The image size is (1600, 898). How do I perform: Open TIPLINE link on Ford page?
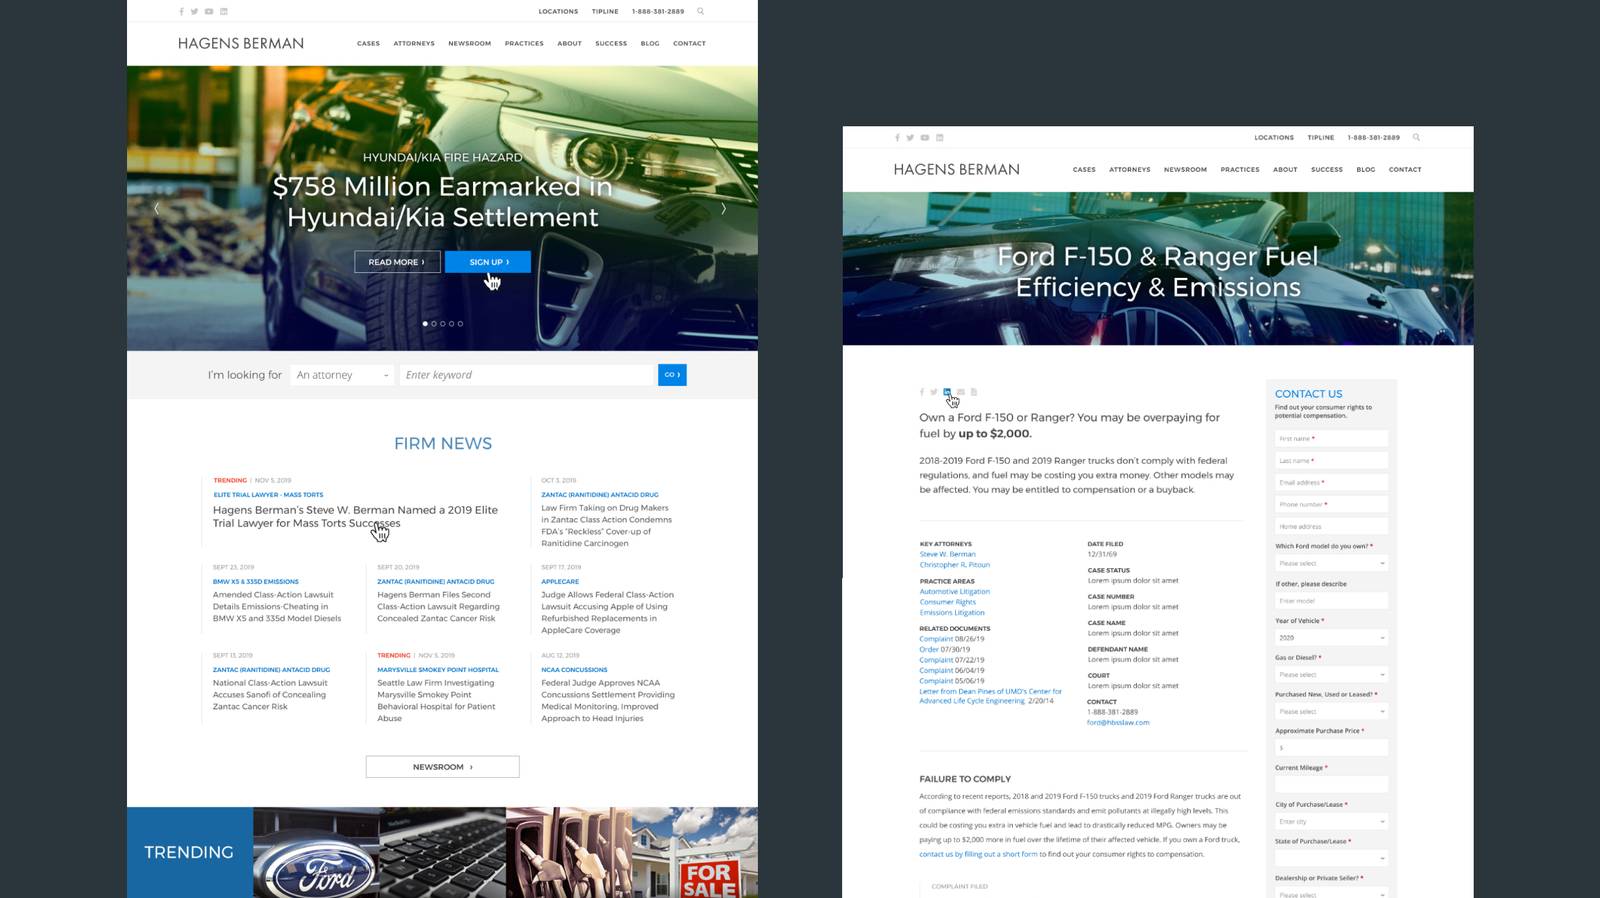click(x=1321, y=138)
